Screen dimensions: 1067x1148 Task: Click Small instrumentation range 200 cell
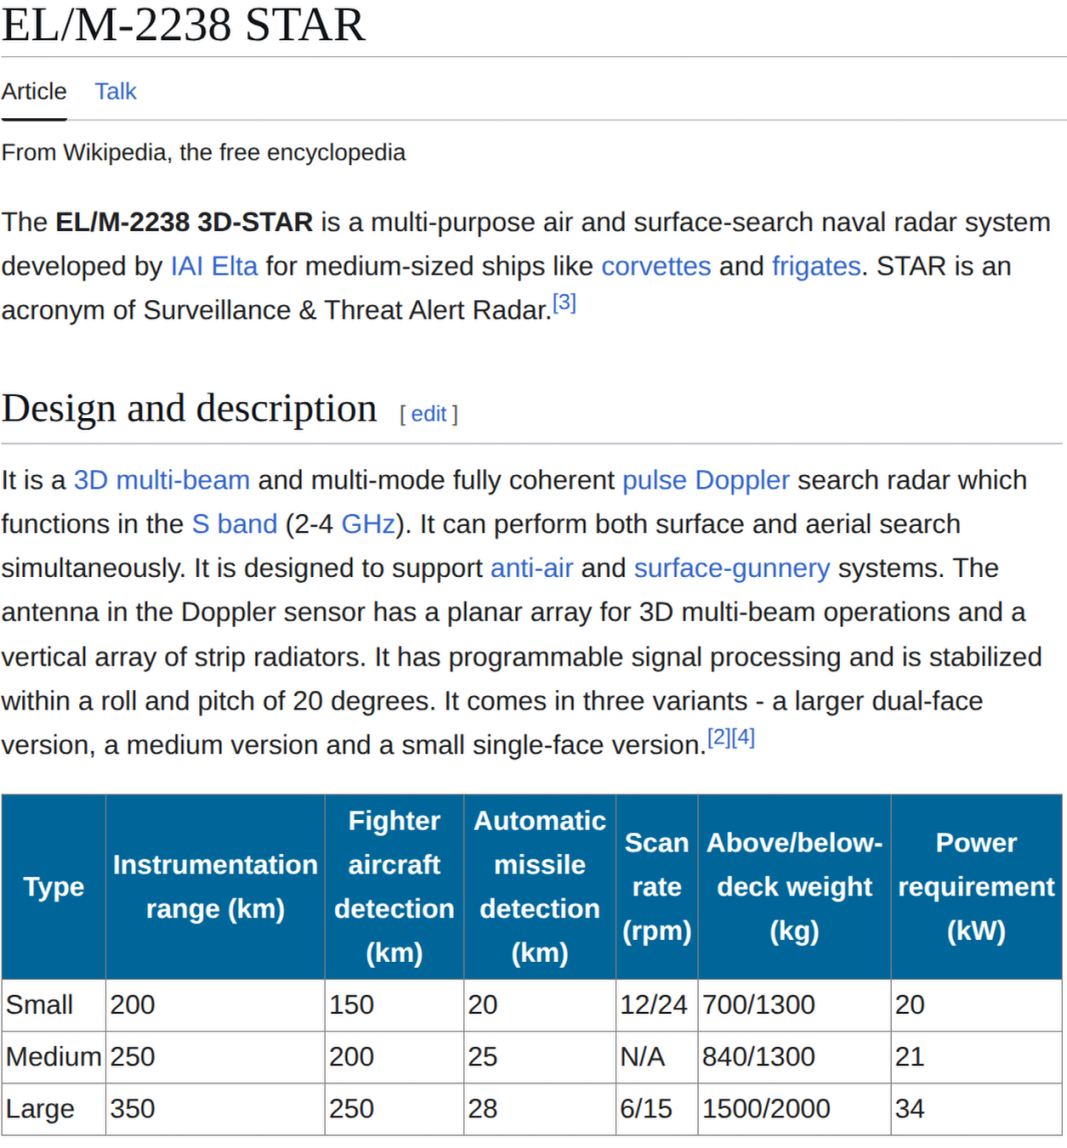pyautogui.click(x=215, y=1005)
